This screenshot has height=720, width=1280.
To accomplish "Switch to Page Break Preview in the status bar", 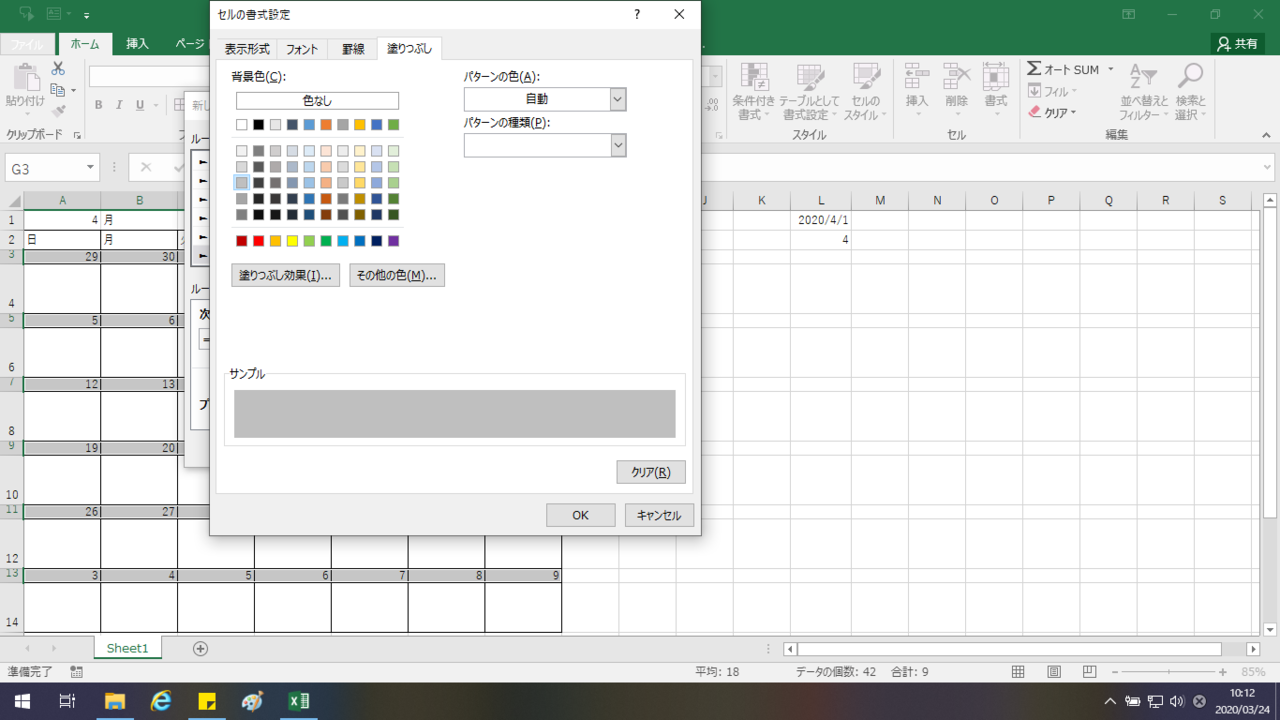I will pyautogui.click(x=1090, y=672).
